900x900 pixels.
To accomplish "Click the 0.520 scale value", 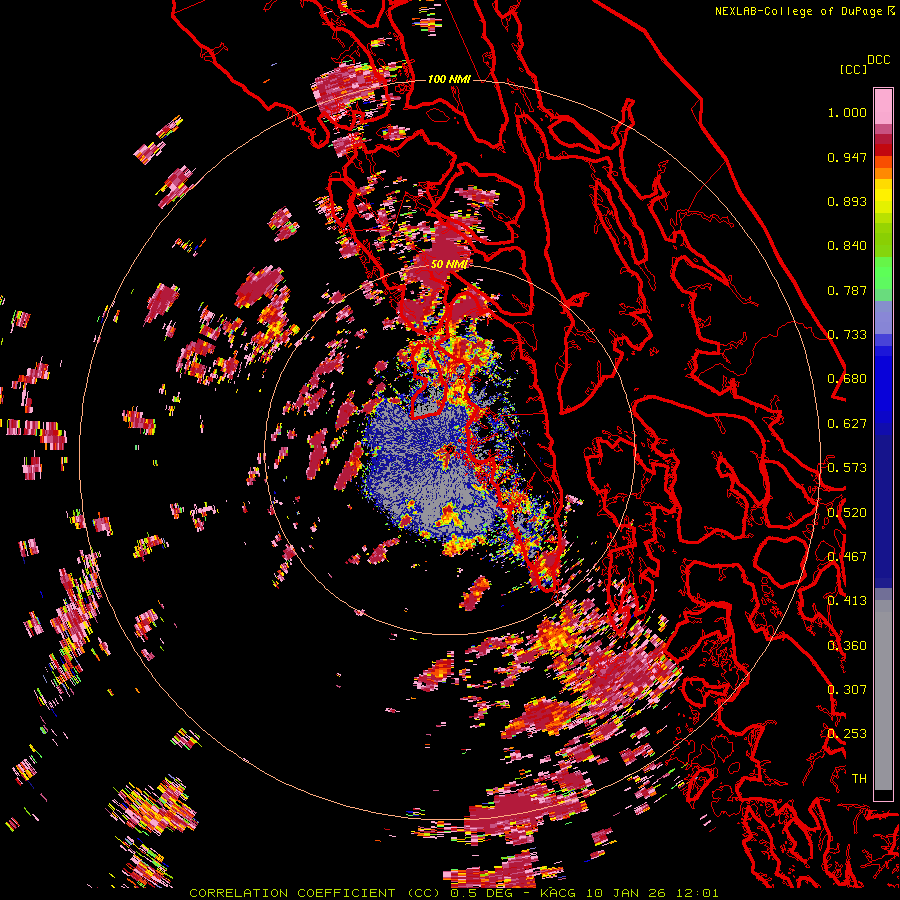I will (847, 513).
